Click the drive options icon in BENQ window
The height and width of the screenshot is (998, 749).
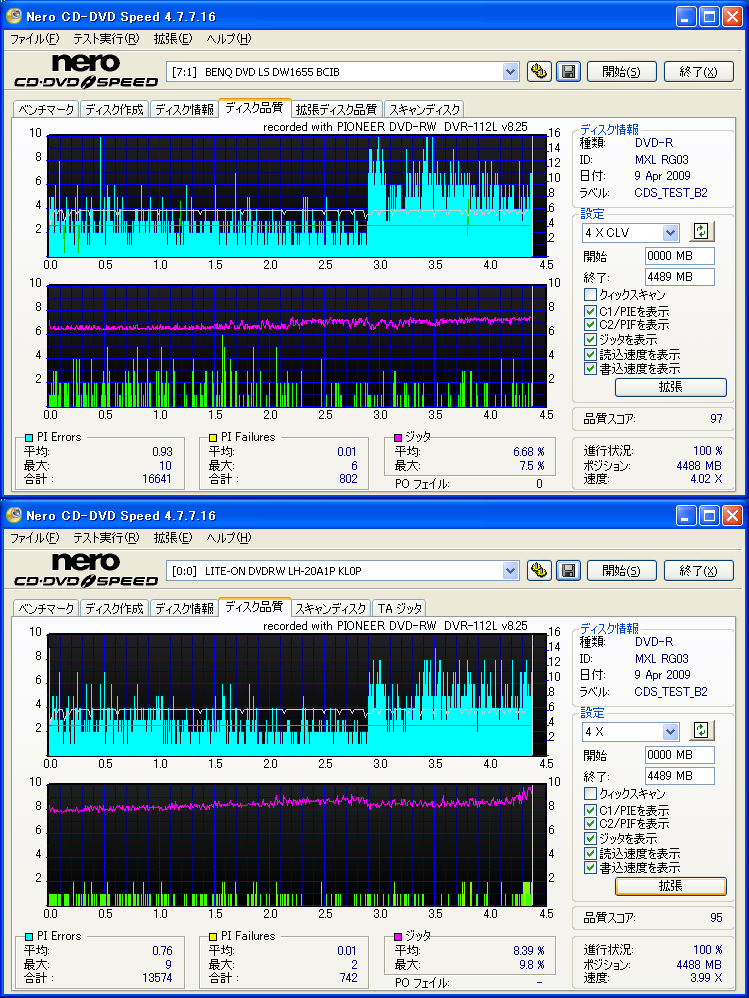(x=539, y=71)
